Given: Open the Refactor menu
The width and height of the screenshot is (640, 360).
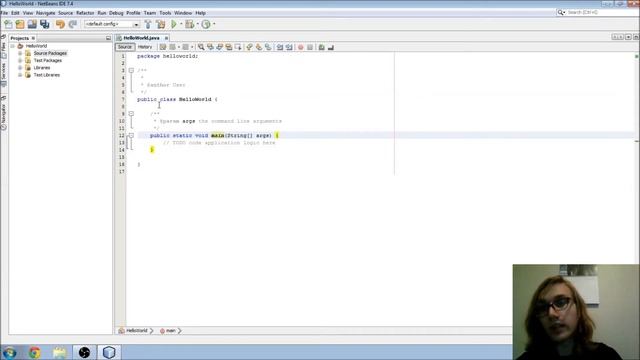Looking at the screenshot, I should [85, 13].
